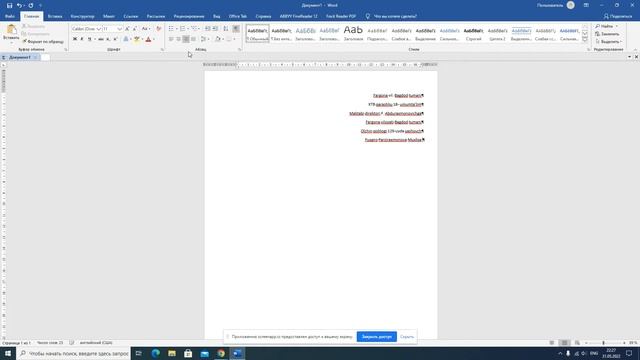The height and width of the screenshot is (360, 640).
Task: Select the Документ1 document tab
Action: tap(20, 57)
